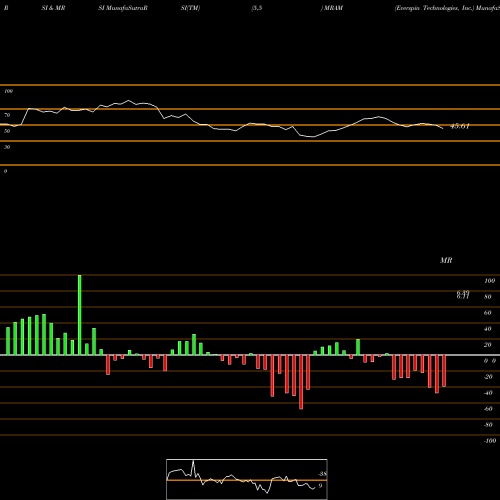
Task: Click the '(5,5' parameter text in header
Action: [x=257, y=8]
